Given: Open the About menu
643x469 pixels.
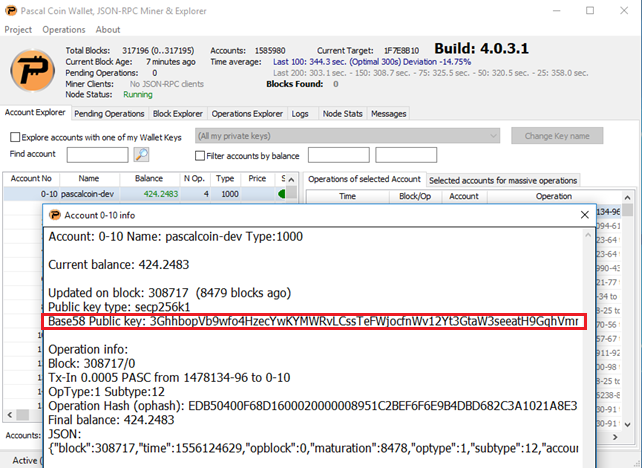Looking at the screenshot, I should [x=108, y=30].
